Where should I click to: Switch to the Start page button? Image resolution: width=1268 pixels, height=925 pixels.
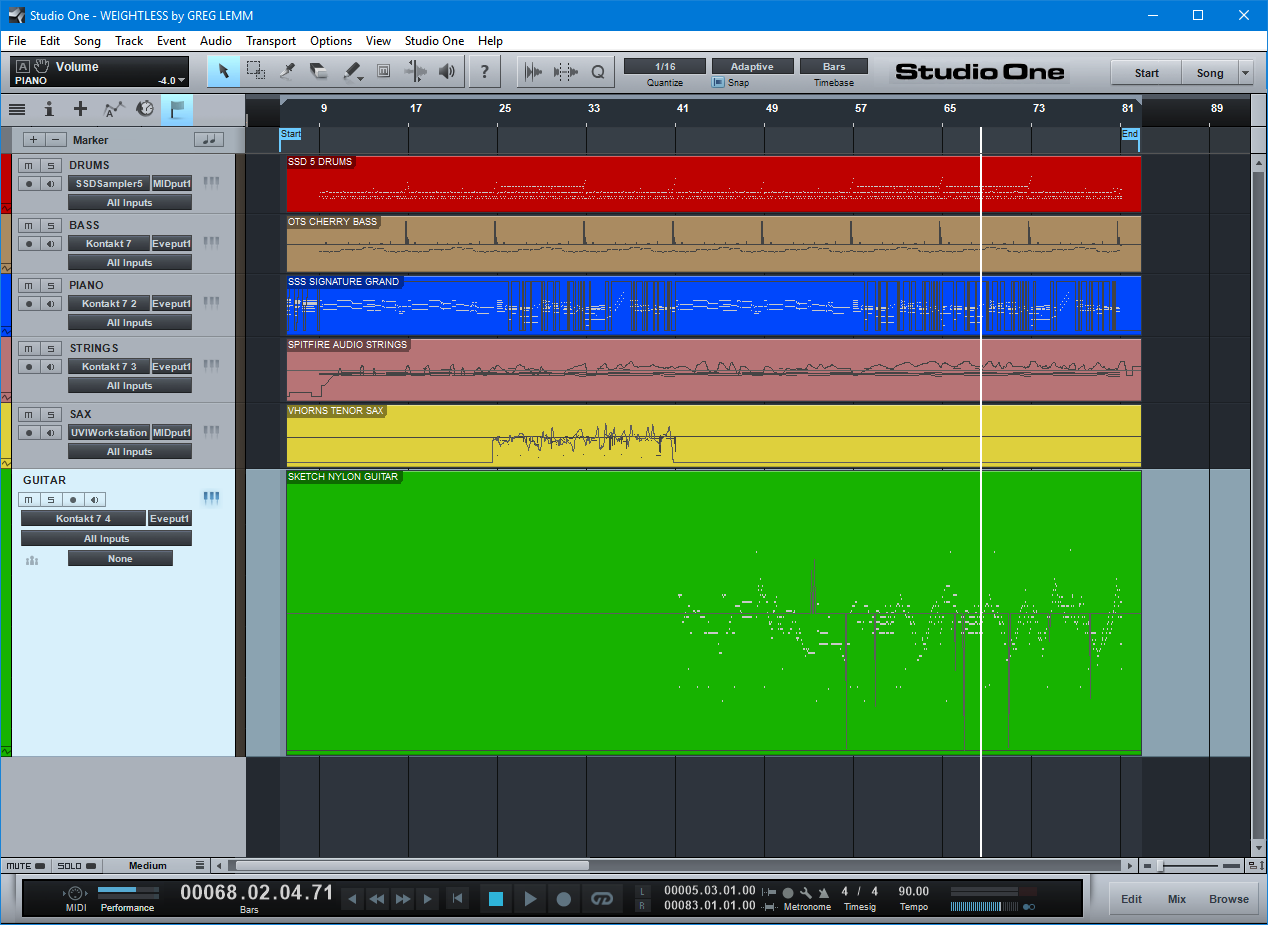point(1146,72)
